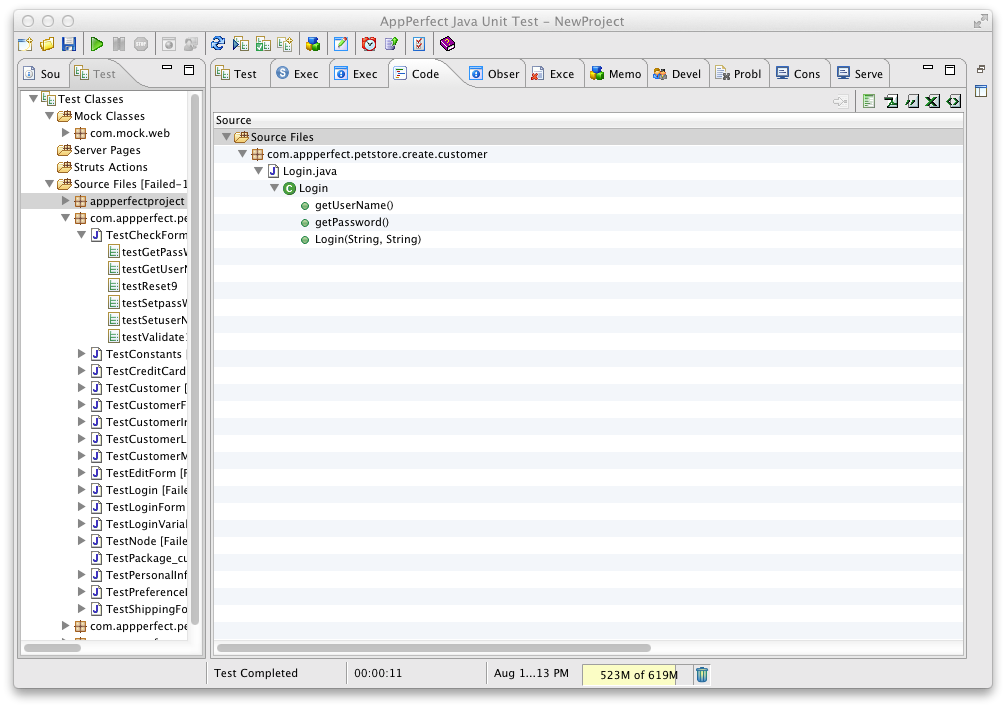Click the pencil edit note icon

pyautogui.click(x=341, y=44)
